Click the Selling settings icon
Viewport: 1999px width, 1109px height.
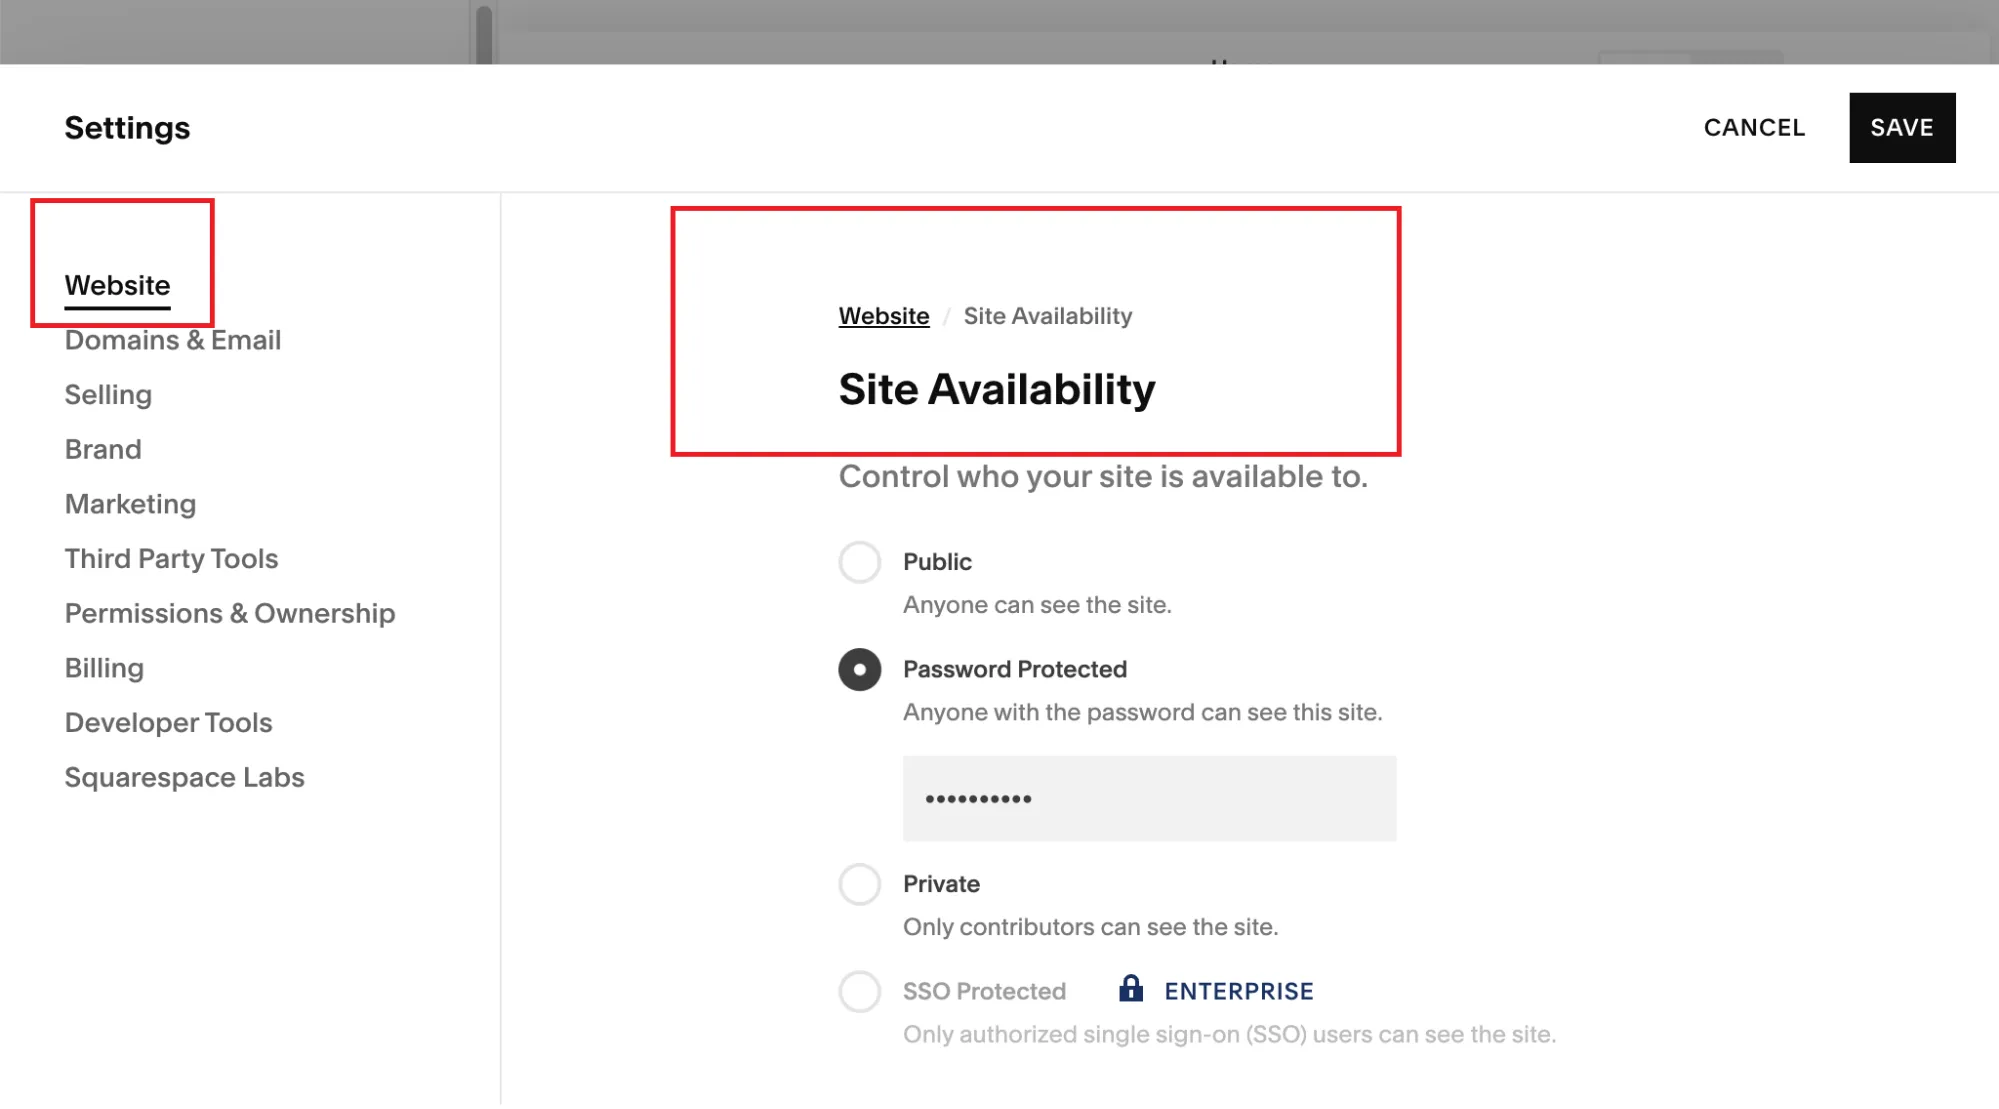(108, 395)
